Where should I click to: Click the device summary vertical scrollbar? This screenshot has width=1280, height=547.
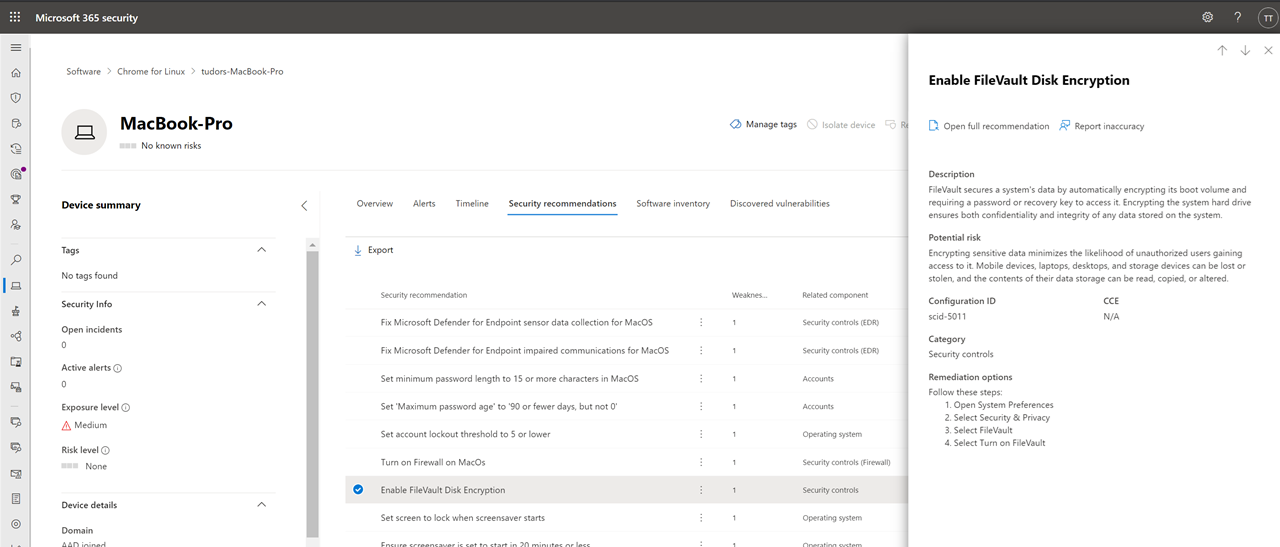(312, 400)
